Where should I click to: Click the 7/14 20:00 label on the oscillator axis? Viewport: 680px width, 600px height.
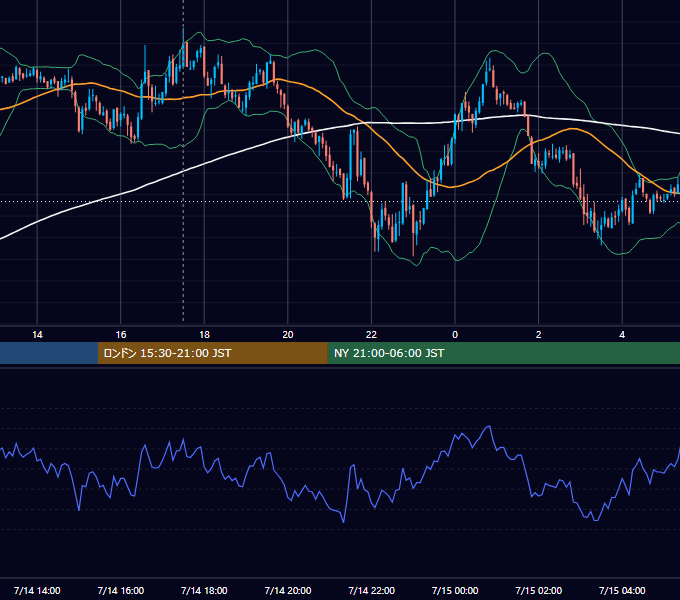[288, 590]
